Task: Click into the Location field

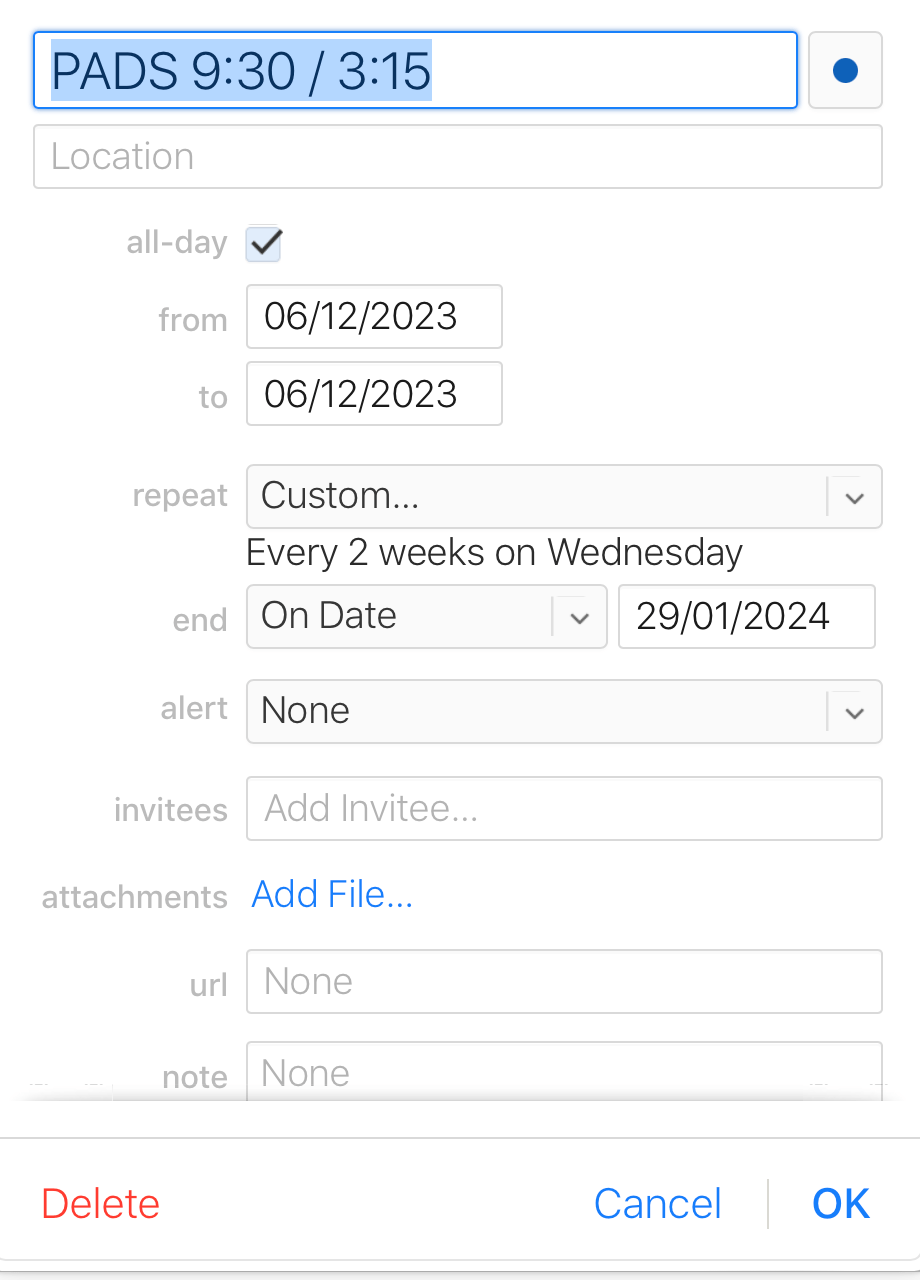Action: click(457, 157)
